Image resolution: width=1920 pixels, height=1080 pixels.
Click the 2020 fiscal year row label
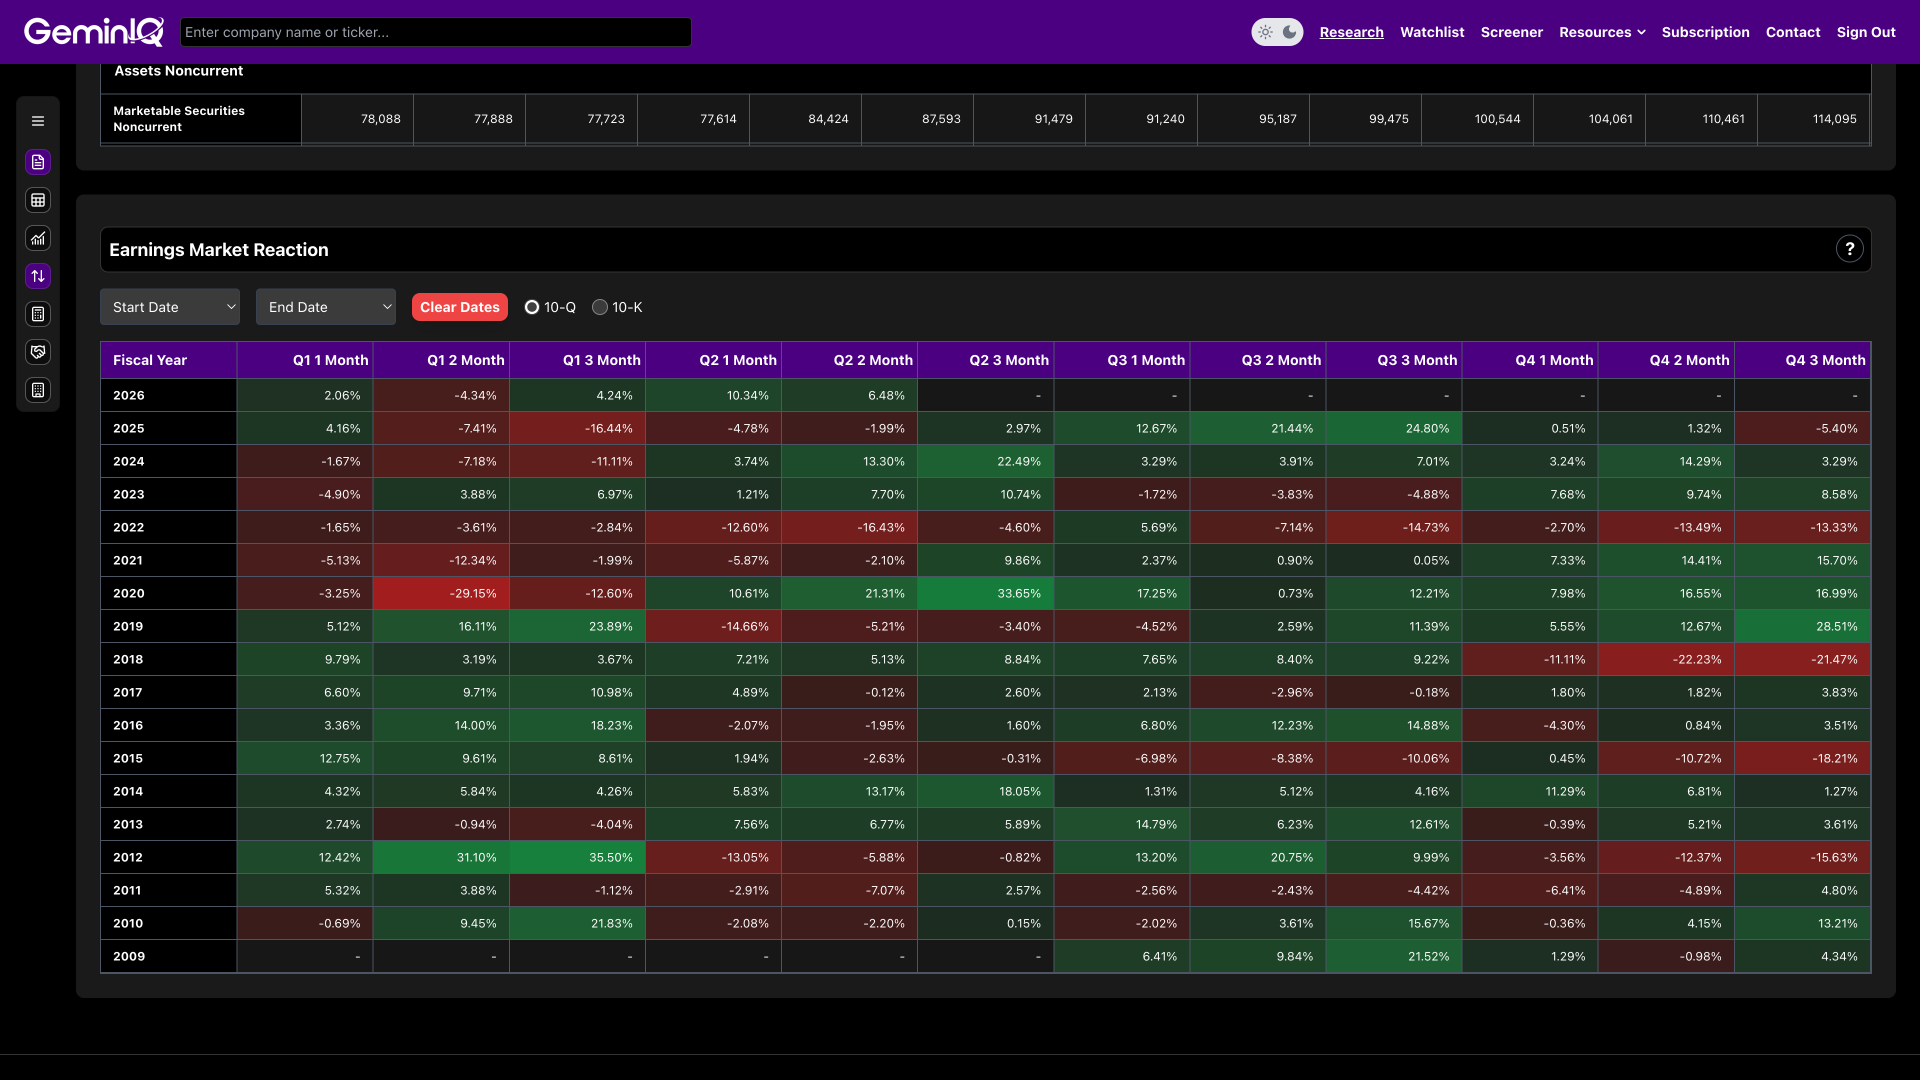168,593
